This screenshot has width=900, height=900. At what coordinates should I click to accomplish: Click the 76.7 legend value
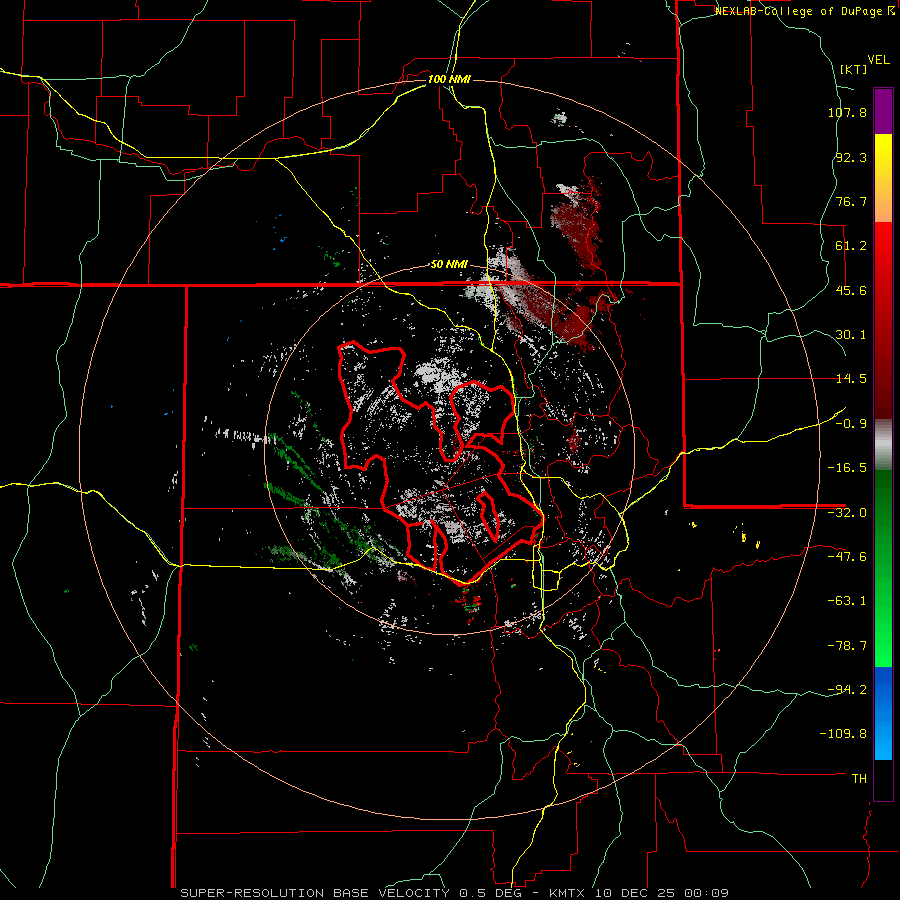click(851, 201)
